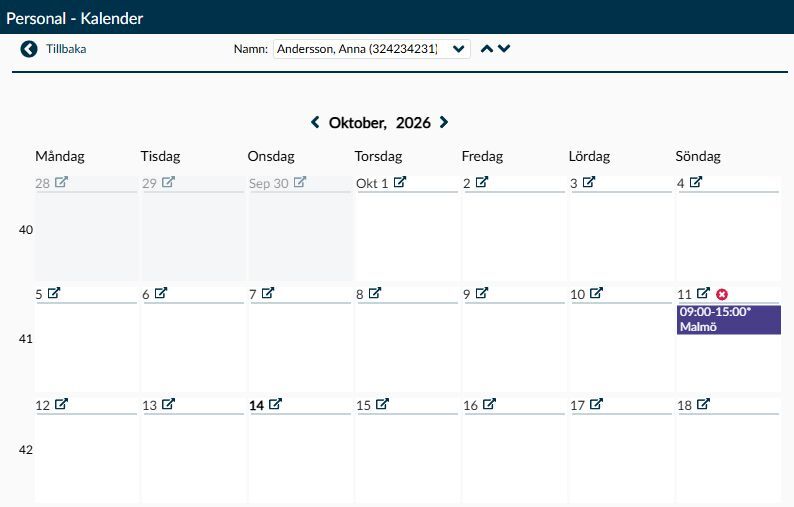The height and width of the screenshot is (507, 794).
Task: Open the edit icon for September 28
Action: pyautogui.click(x=61, y=182)
